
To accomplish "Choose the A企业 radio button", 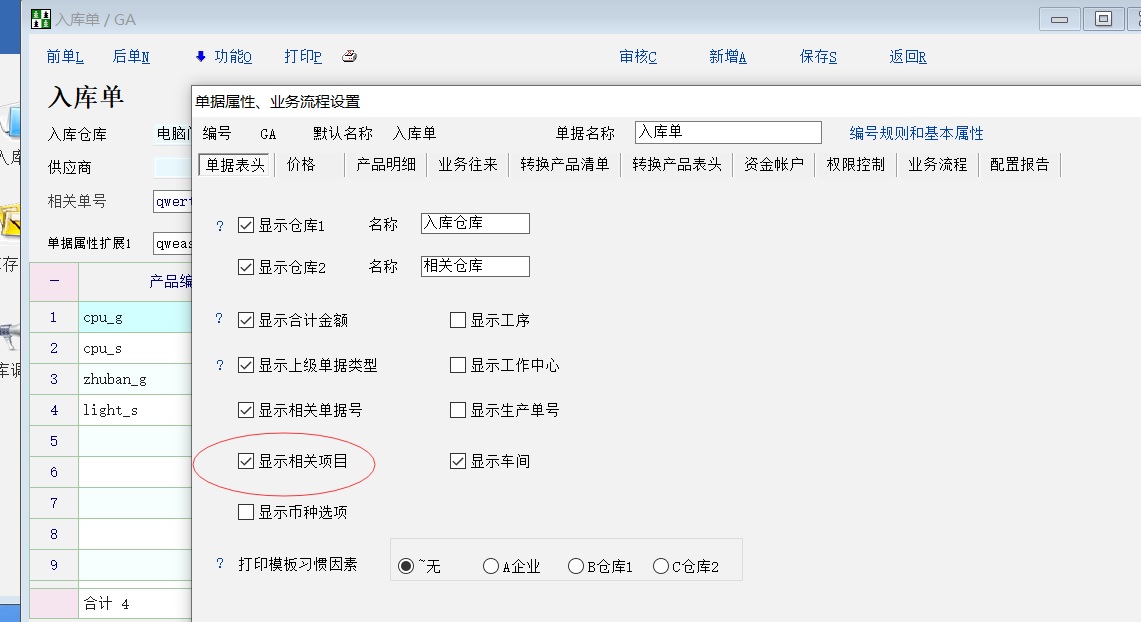I will pyautogui.click(x=491, y=566).
